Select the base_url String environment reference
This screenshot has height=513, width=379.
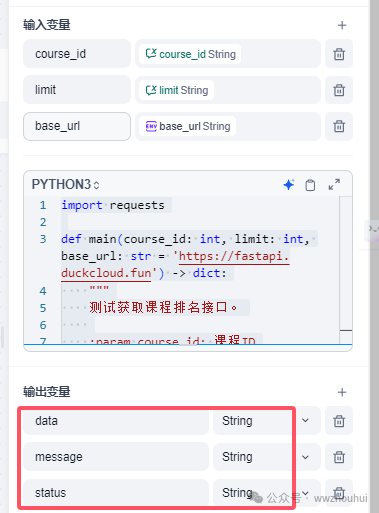(188, 126)
